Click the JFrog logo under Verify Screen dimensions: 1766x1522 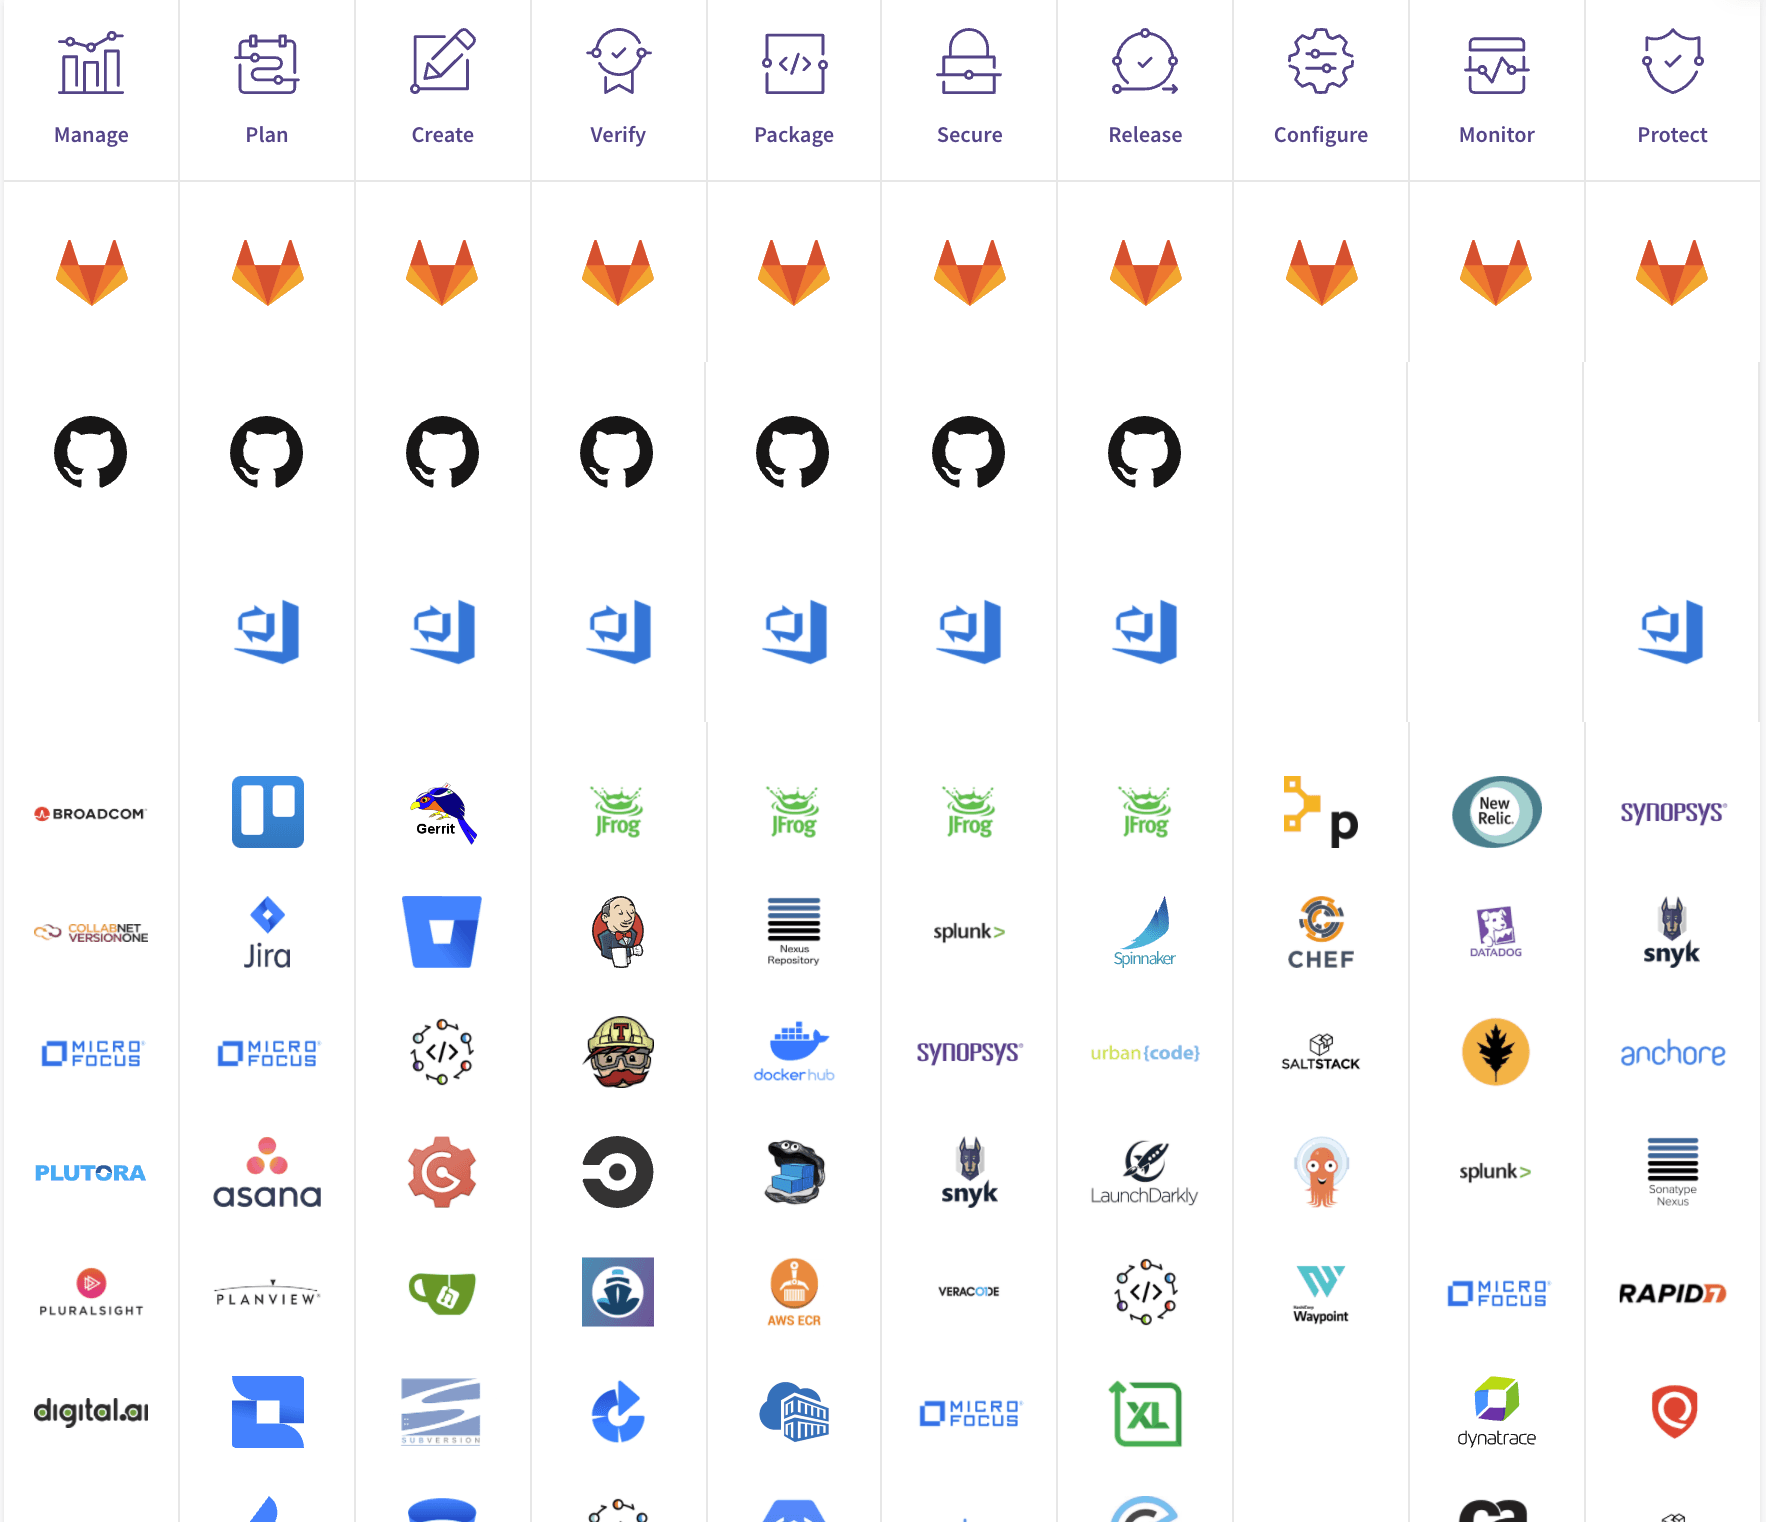point(618,812)
